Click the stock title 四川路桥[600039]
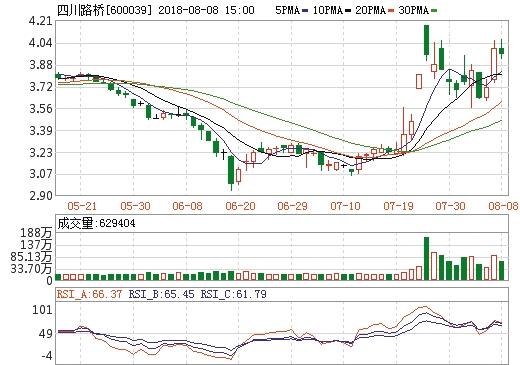The image size is (520, 365). (104, 10)
